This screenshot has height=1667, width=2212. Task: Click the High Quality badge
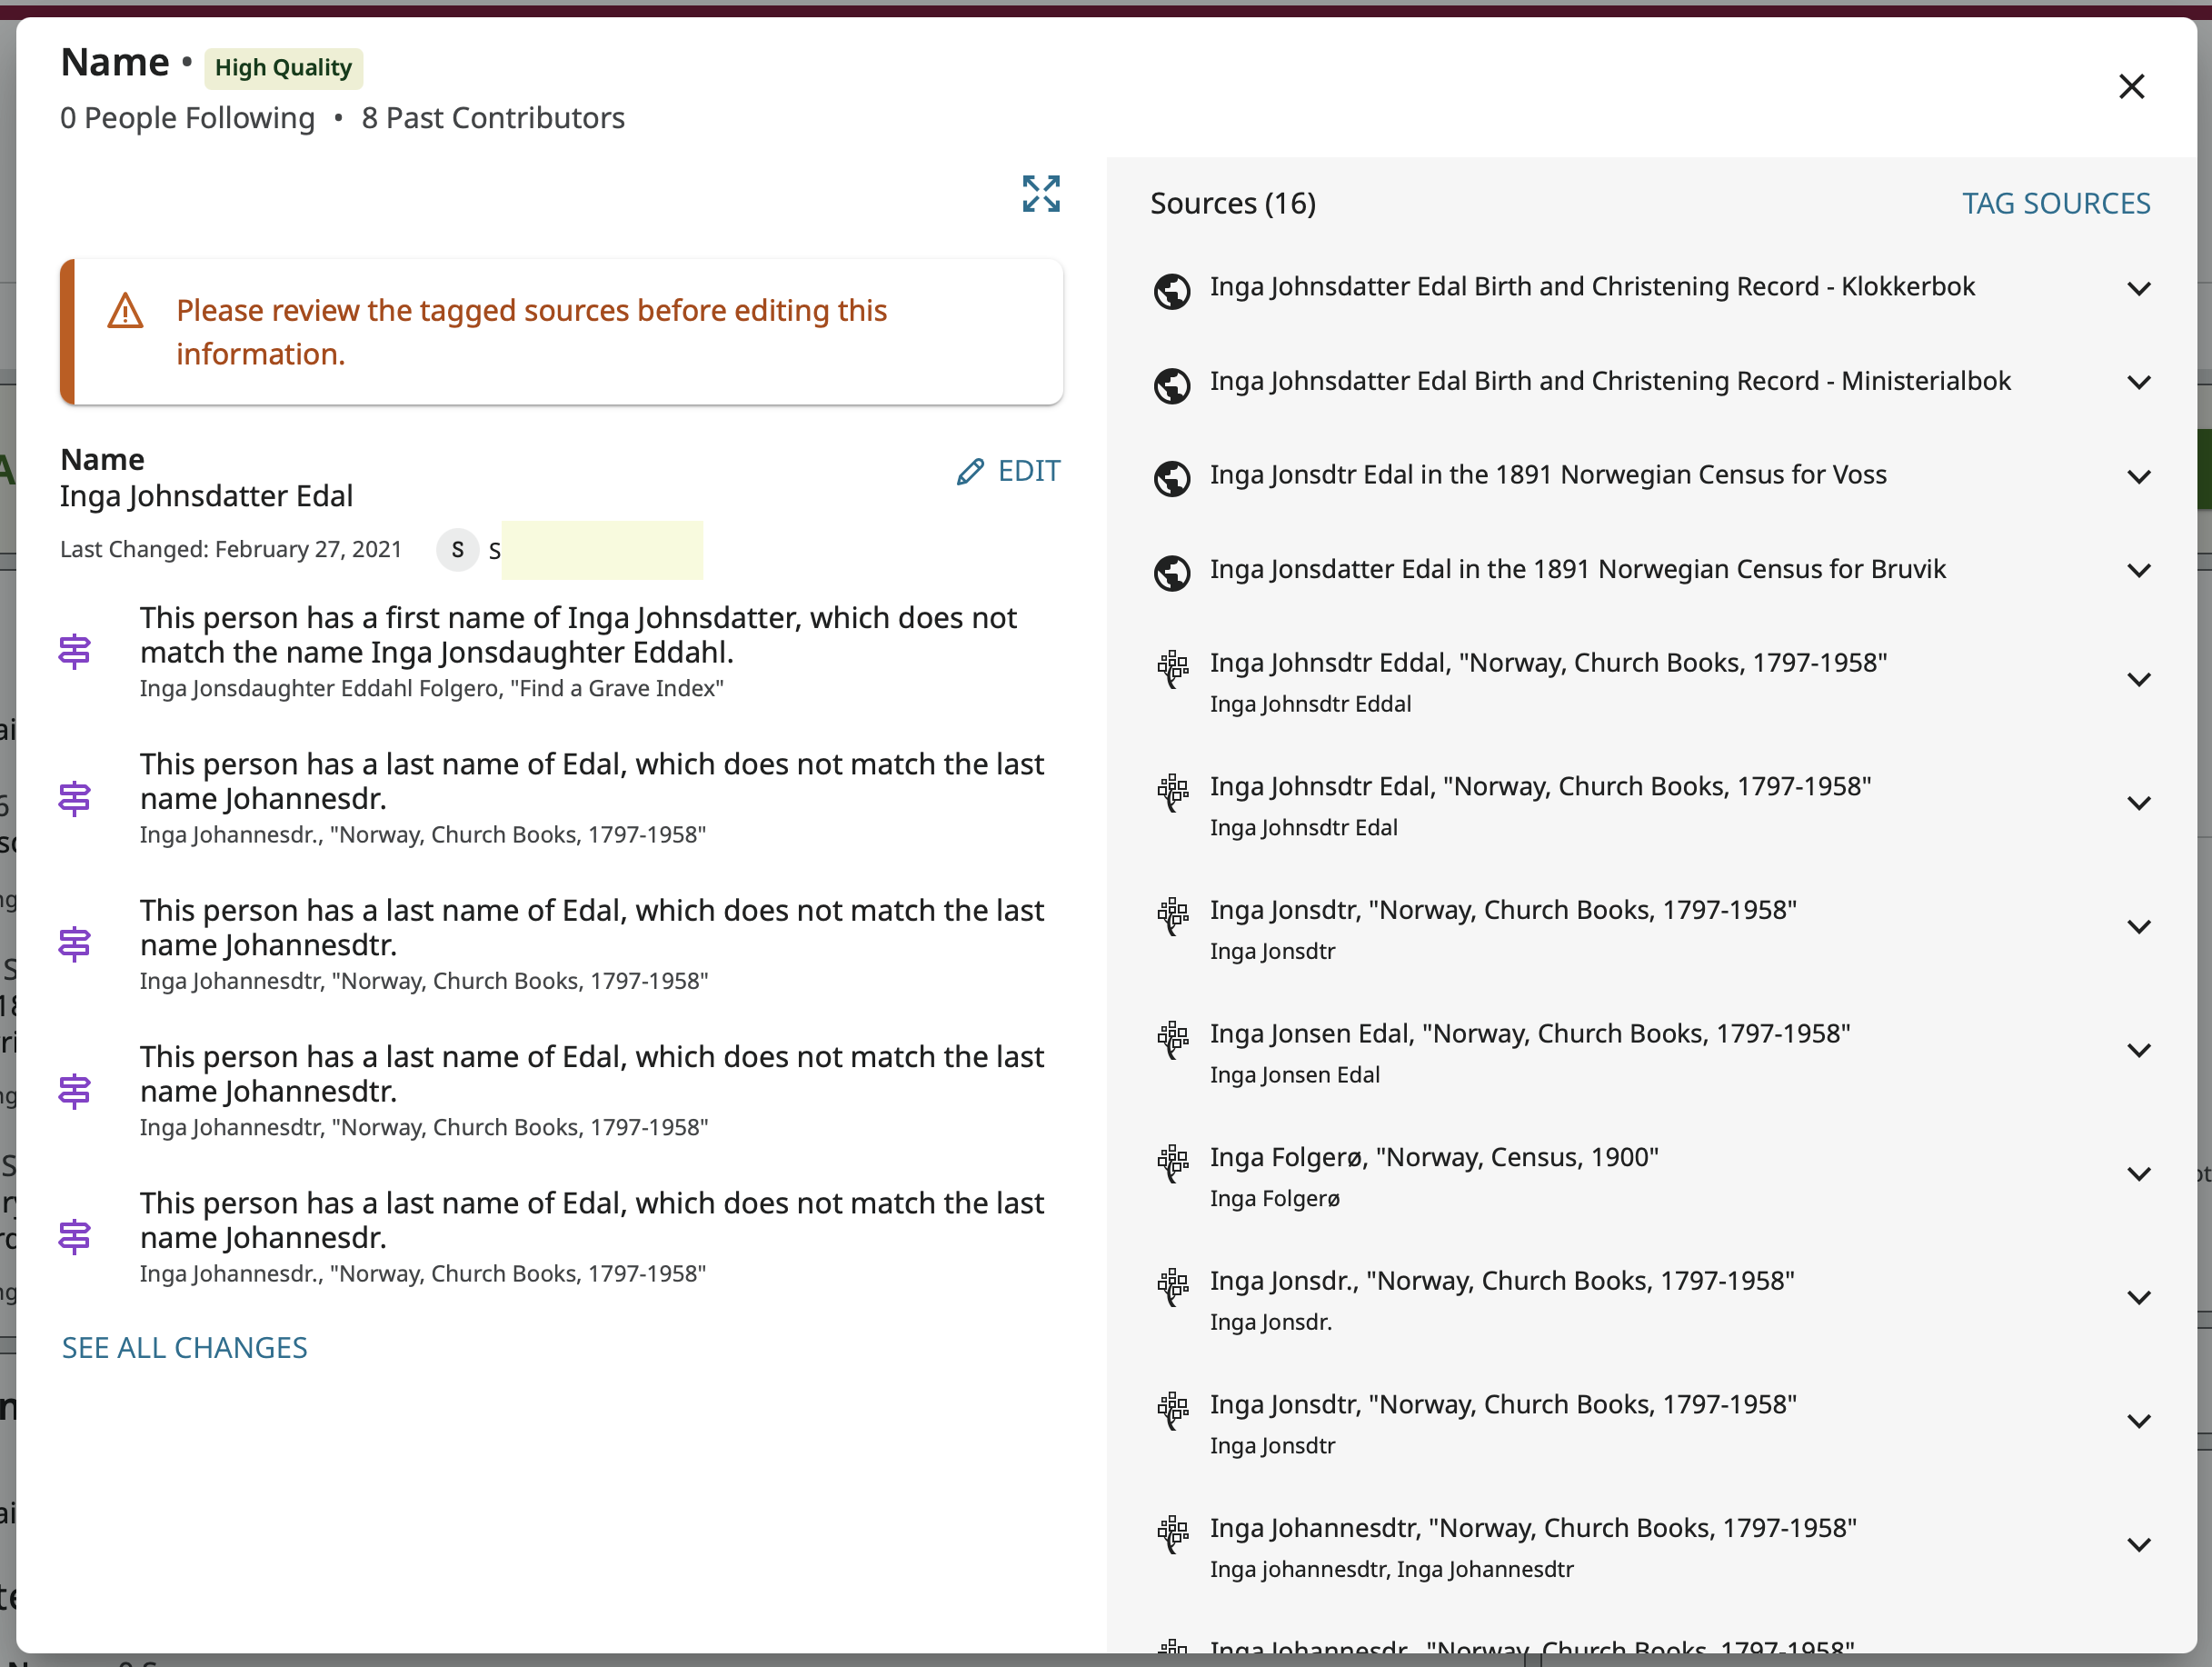click(283, 68)
